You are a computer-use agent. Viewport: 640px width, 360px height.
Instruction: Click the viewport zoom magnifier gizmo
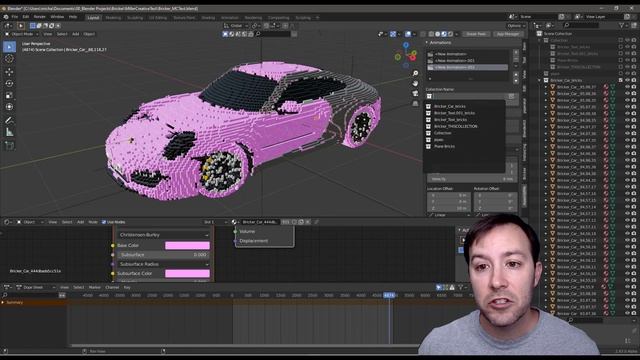pos(415,73)
